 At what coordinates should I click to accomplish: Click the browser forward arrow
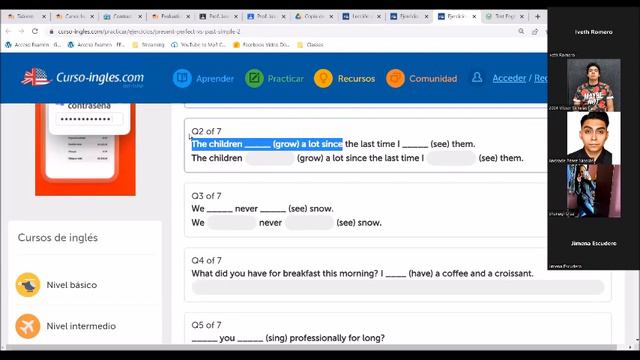coord(21,31)
